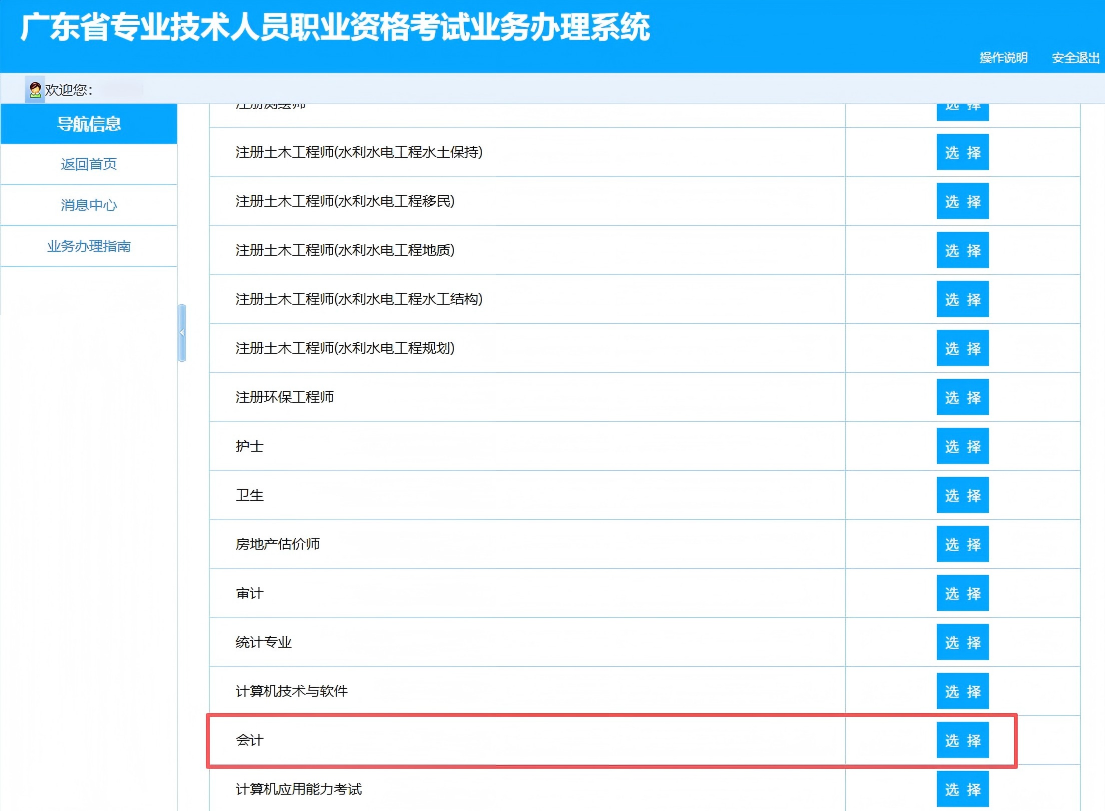
Task: Select 注册环保工程师 exam
Action: pyautogui.click(x=962, y=397)
